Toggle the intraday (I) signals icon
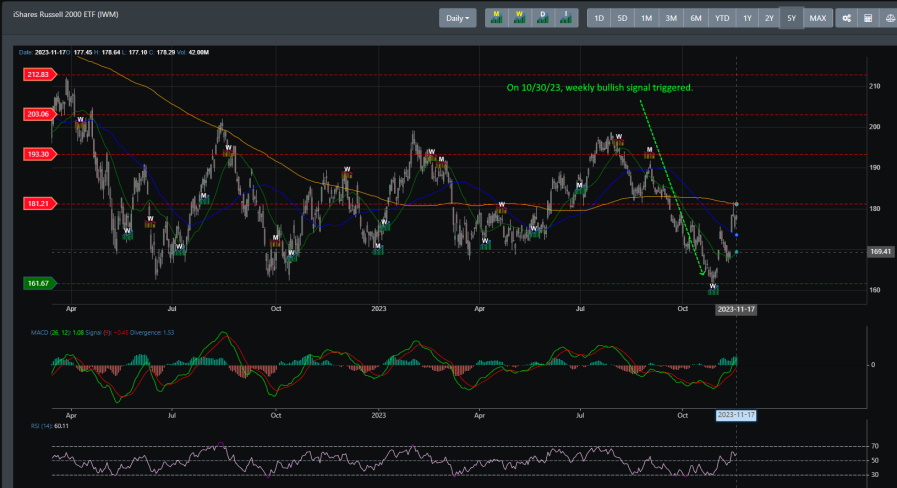The image size is (897, 488). (566, 18)
